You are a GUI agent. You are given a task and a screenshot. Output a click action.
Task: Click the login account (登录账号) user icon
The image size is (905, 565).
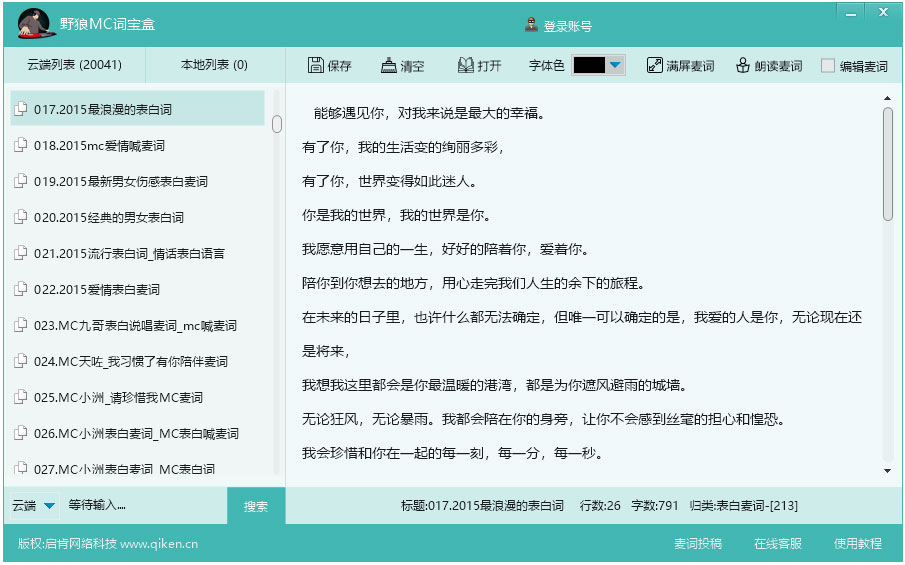[531, 26]
